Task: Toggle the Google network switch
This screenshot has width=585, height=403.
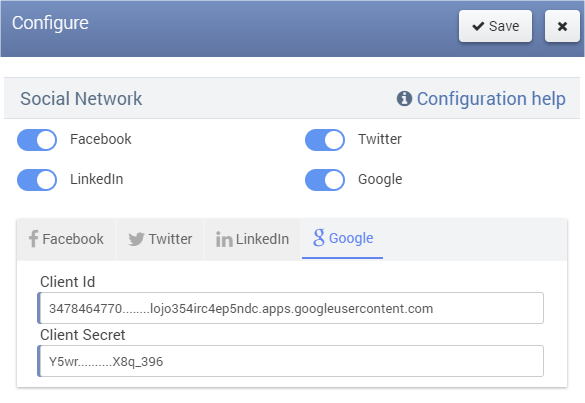Action: [x=325, y=180]
